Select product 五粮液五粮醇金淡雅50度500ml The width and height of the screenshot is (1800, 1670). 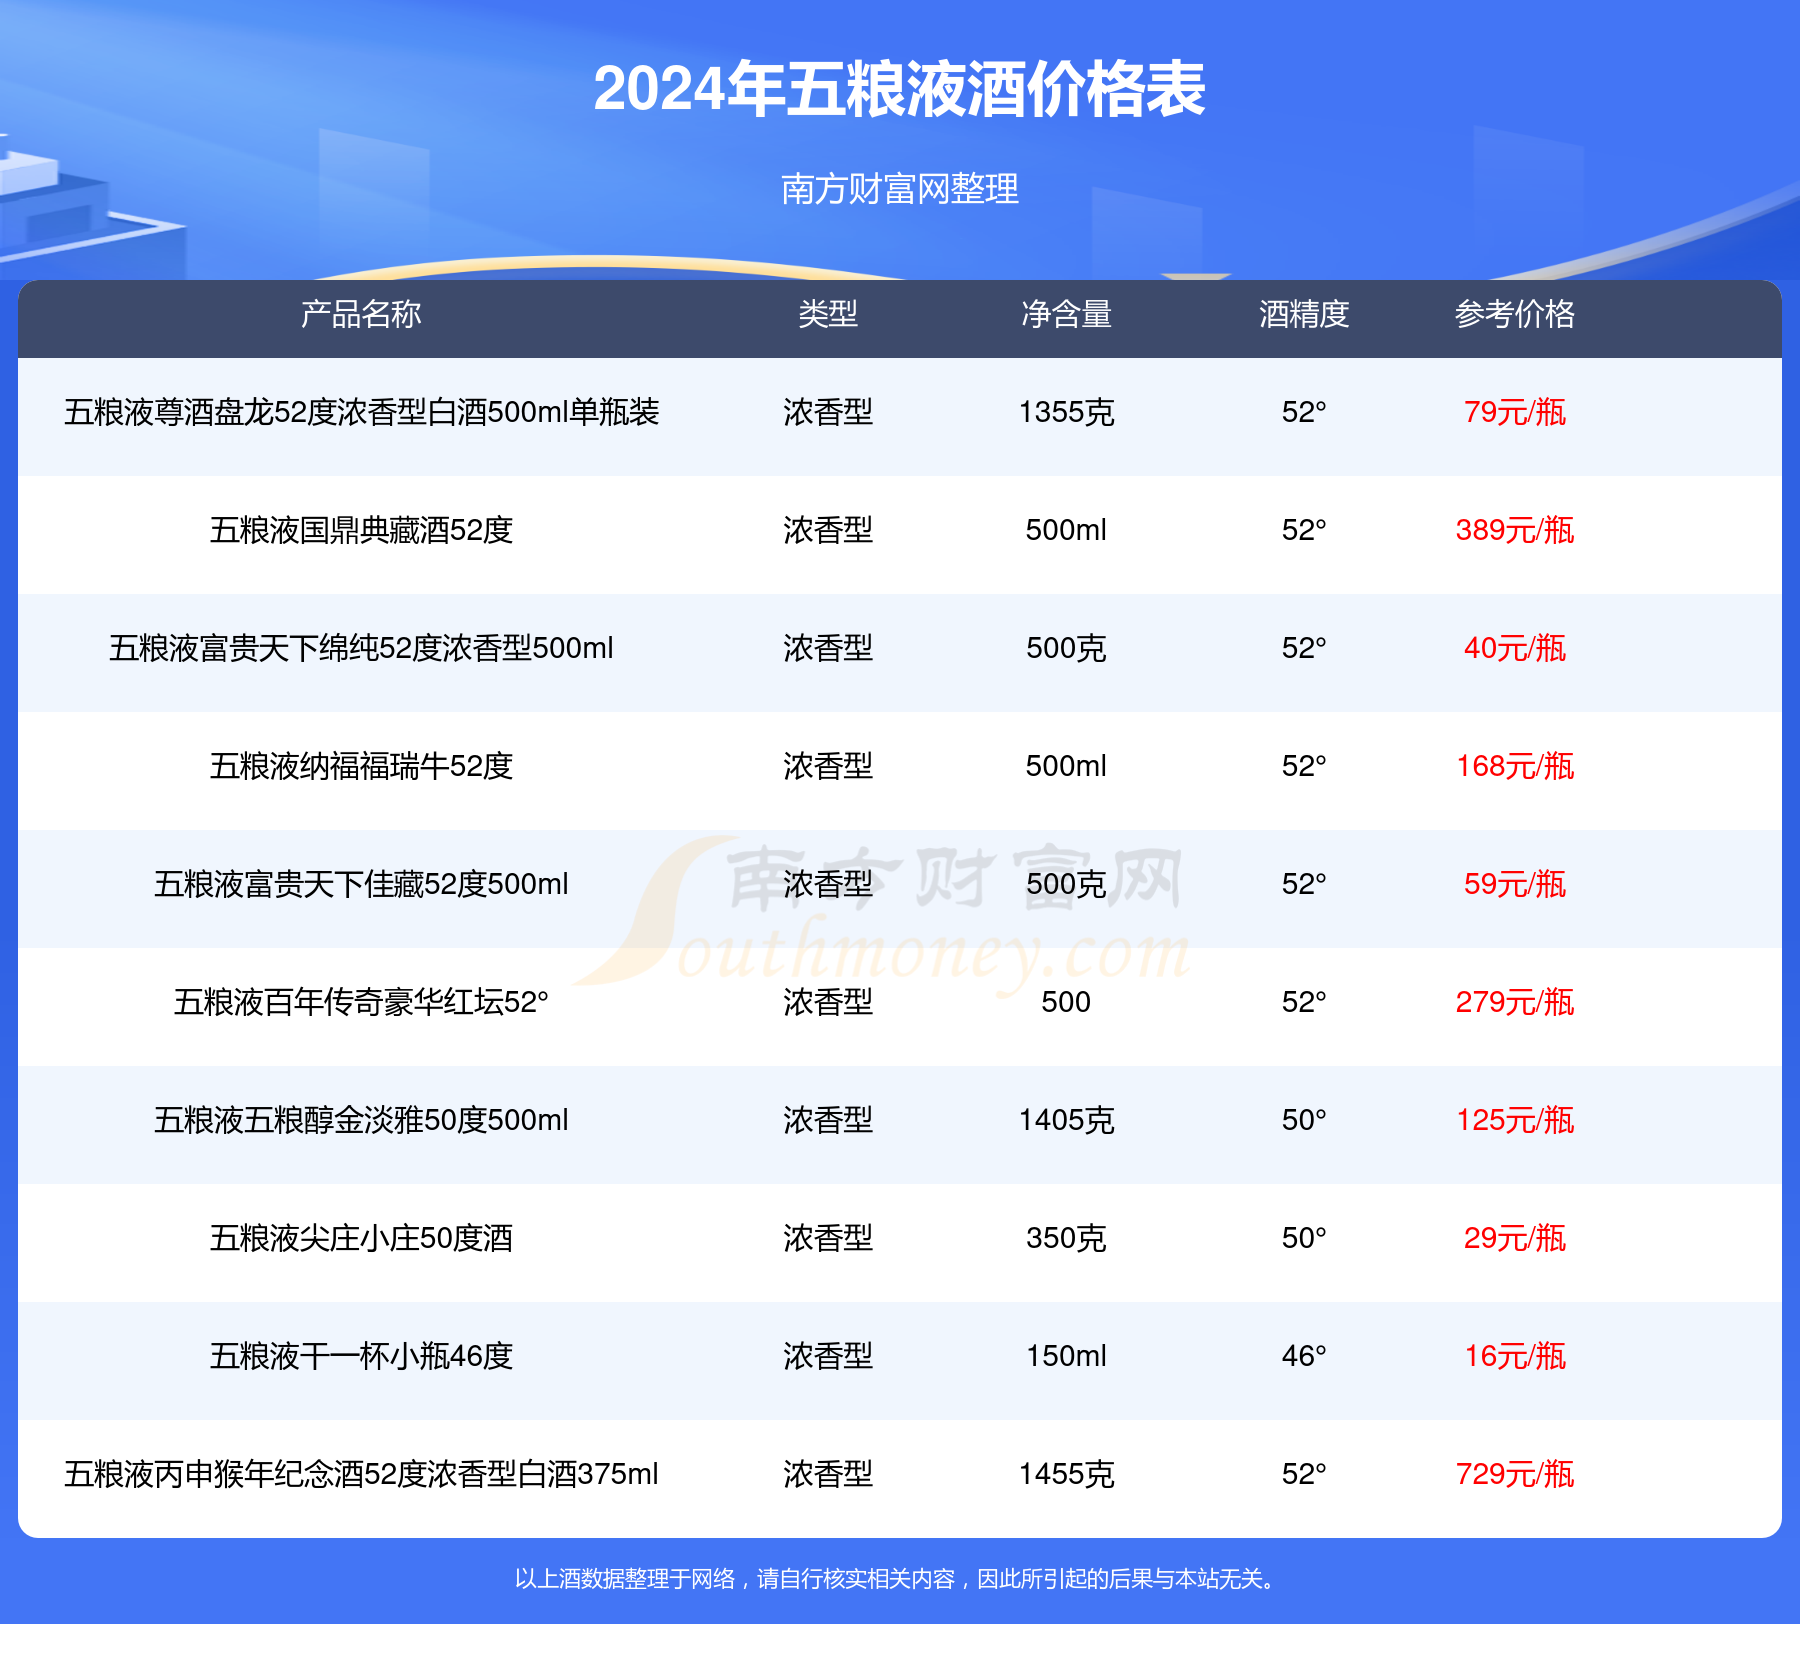pos(361,1120)
